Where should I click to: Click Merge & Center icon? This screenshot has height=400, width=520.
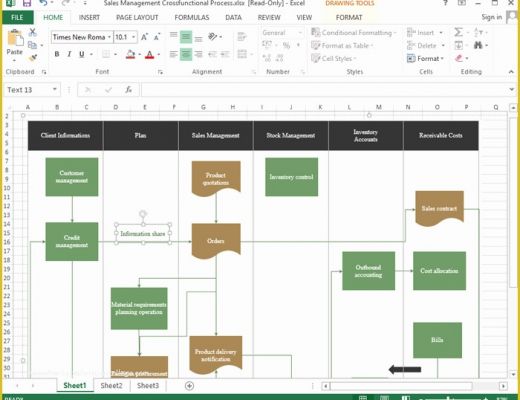click(242, 54)
